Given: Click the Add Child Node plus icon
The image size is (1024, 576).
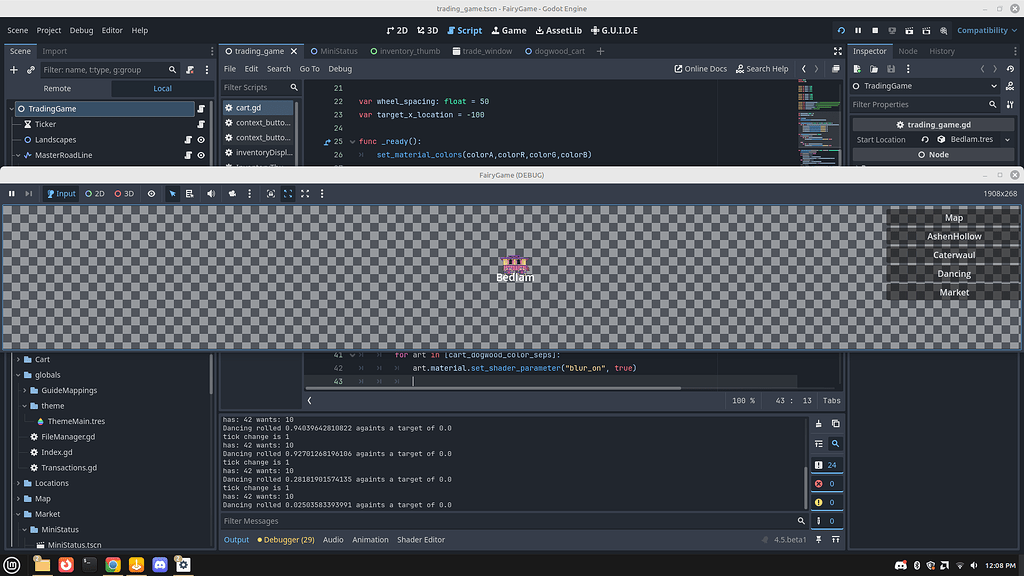Looking at the screenshot, I should coord(14,70).
